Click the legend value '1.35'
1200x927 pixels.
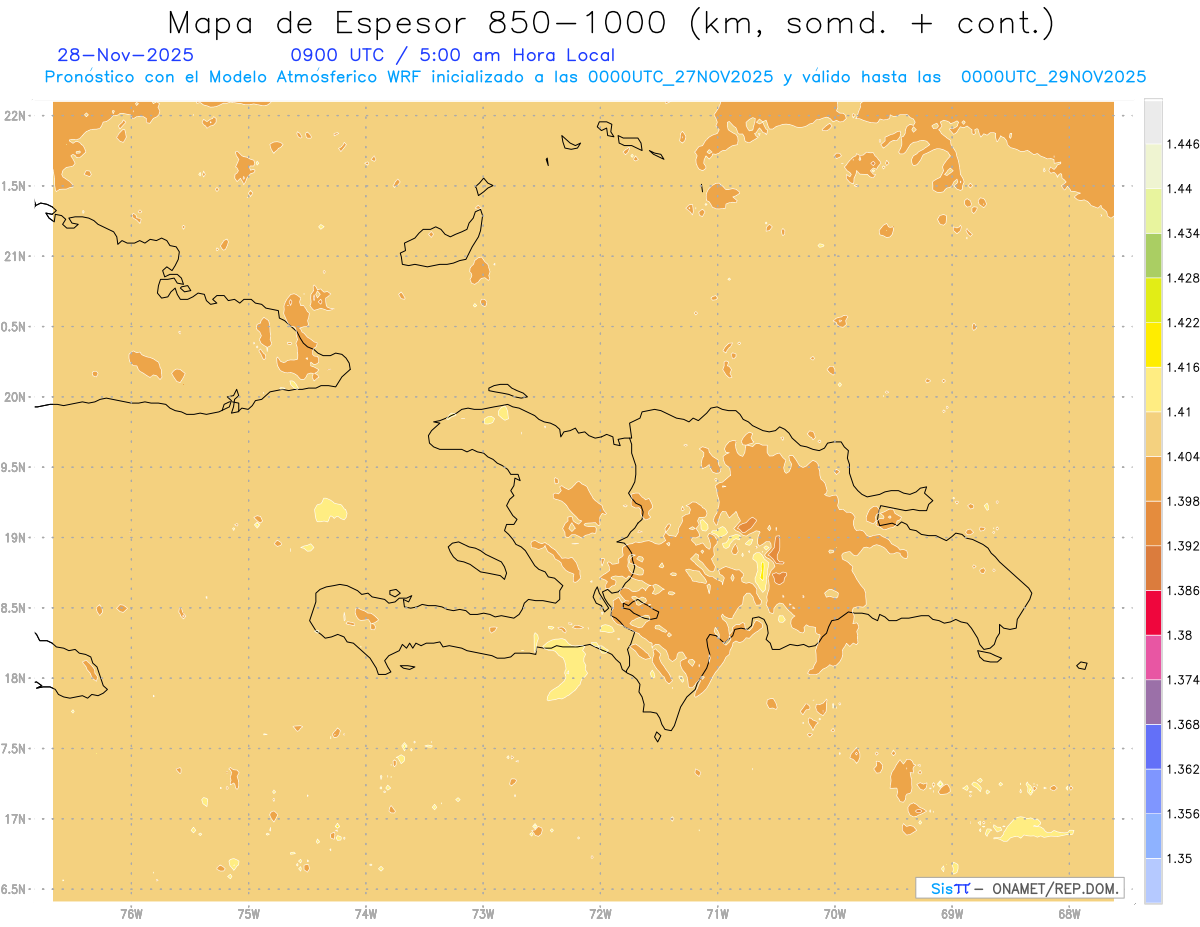(1180, 859)
